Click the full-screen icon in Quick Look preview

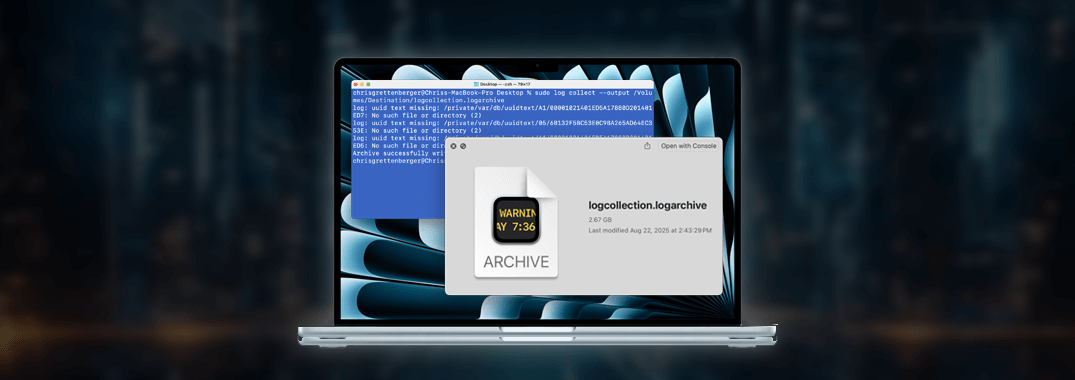[x=463, y=146]
